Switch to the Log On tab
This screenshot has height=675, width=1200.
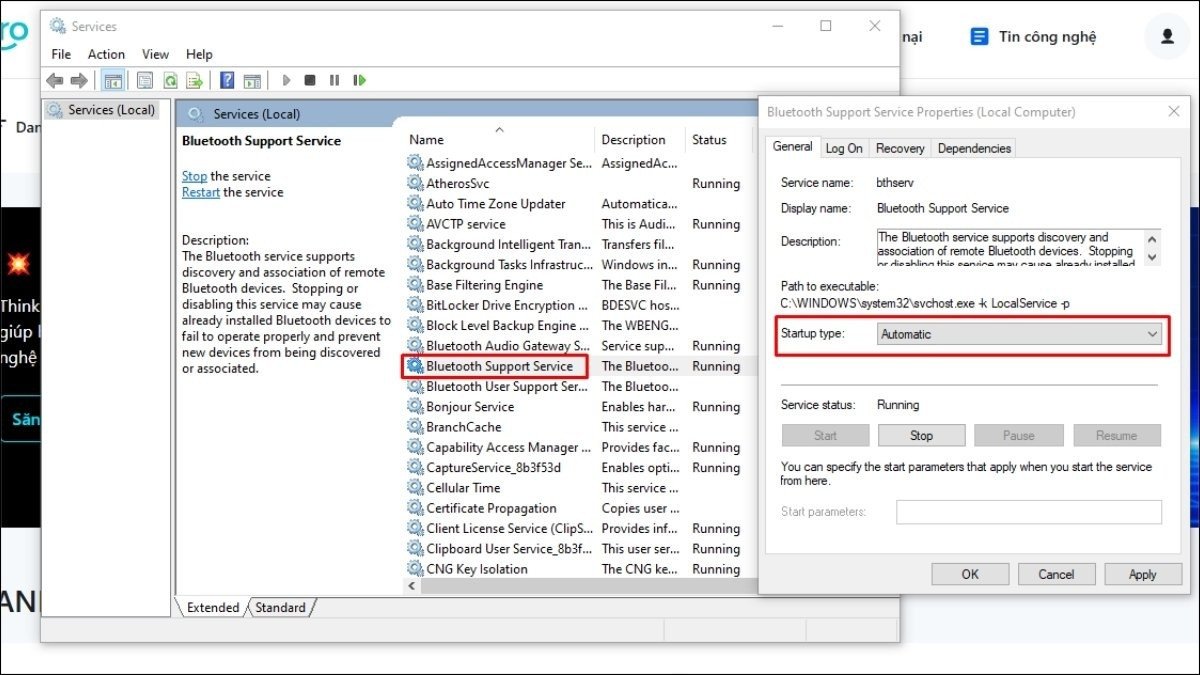pyautogui.click(x=844, y=148)
